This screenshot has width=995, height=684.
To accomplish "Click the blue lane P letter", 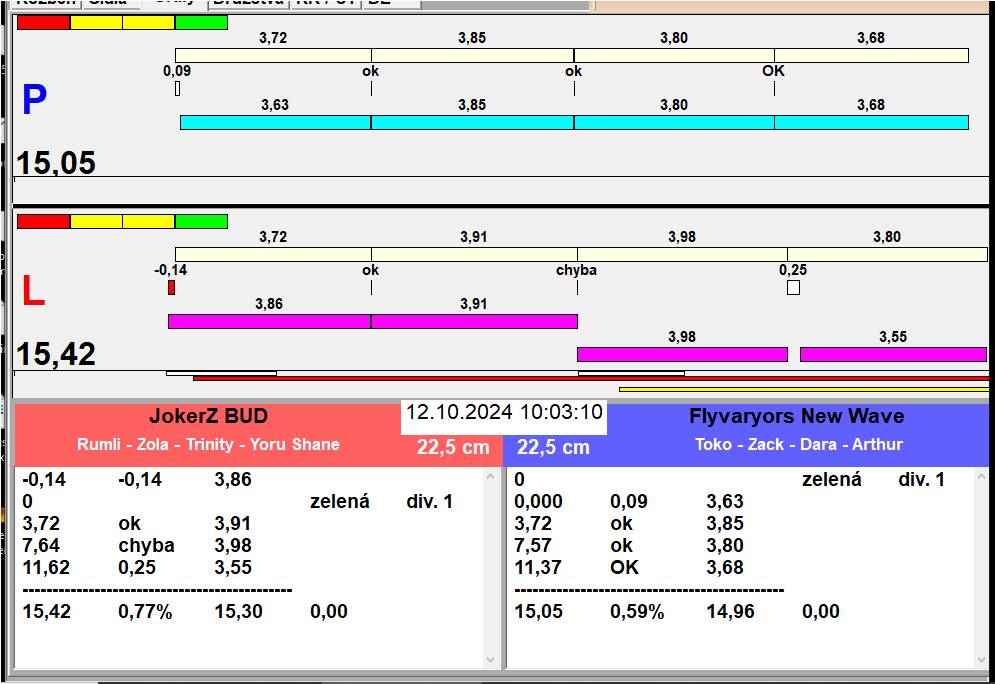I will point(34,100).
